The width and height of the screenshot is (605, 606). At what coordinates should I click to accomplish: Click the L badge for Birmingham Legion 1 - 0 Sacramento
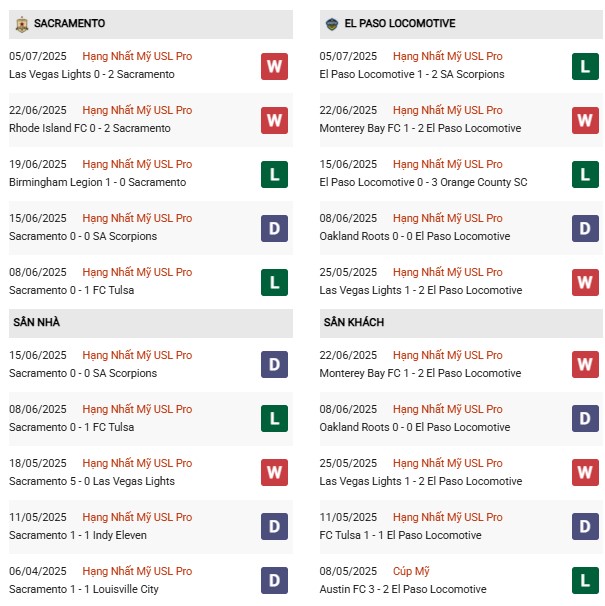(274, 174)
